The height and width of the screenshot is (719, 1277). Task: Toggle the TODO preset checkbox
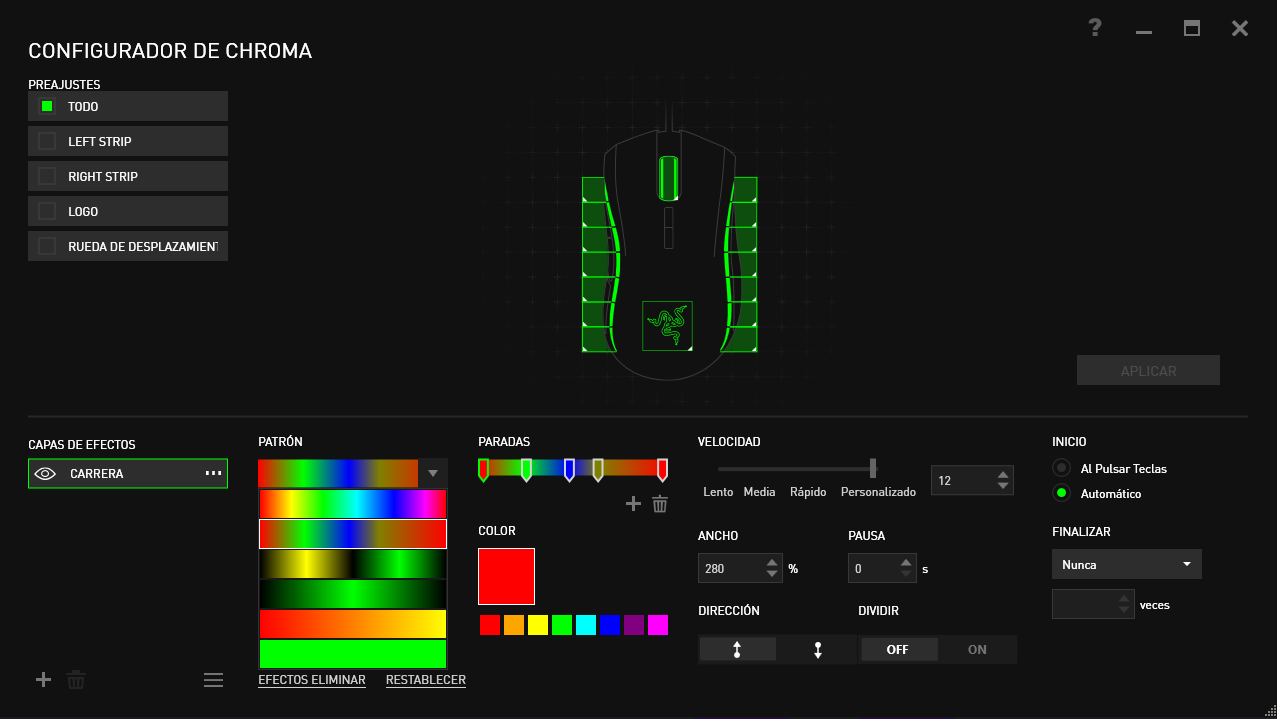click(47, 106)
